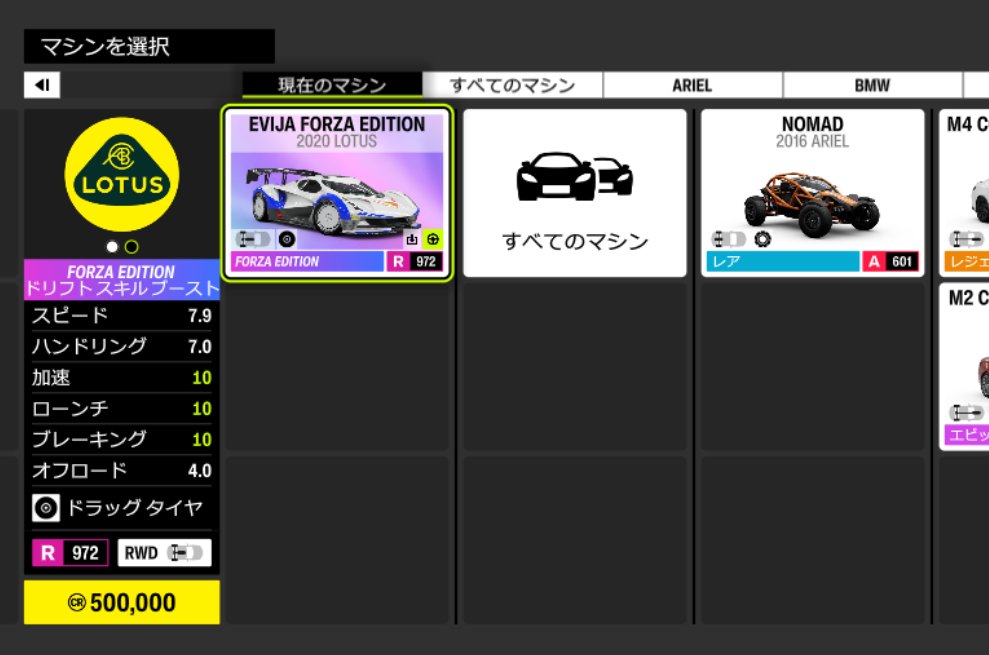Click the ハンドリング 7.0 stat row

[122, 346]
